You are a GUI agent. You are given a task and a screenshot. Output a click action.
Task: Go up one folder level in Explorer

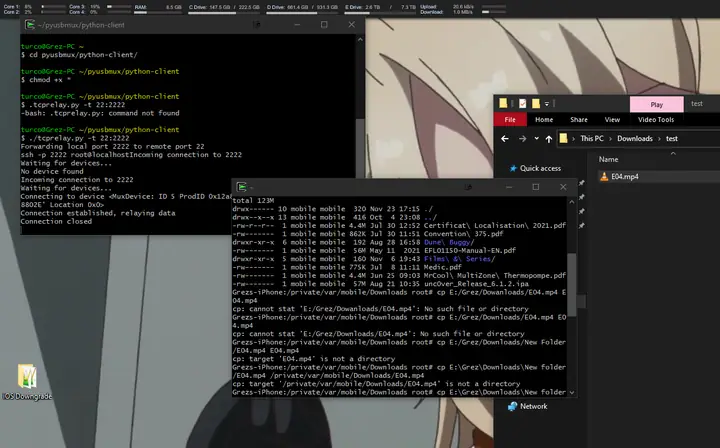549,139
